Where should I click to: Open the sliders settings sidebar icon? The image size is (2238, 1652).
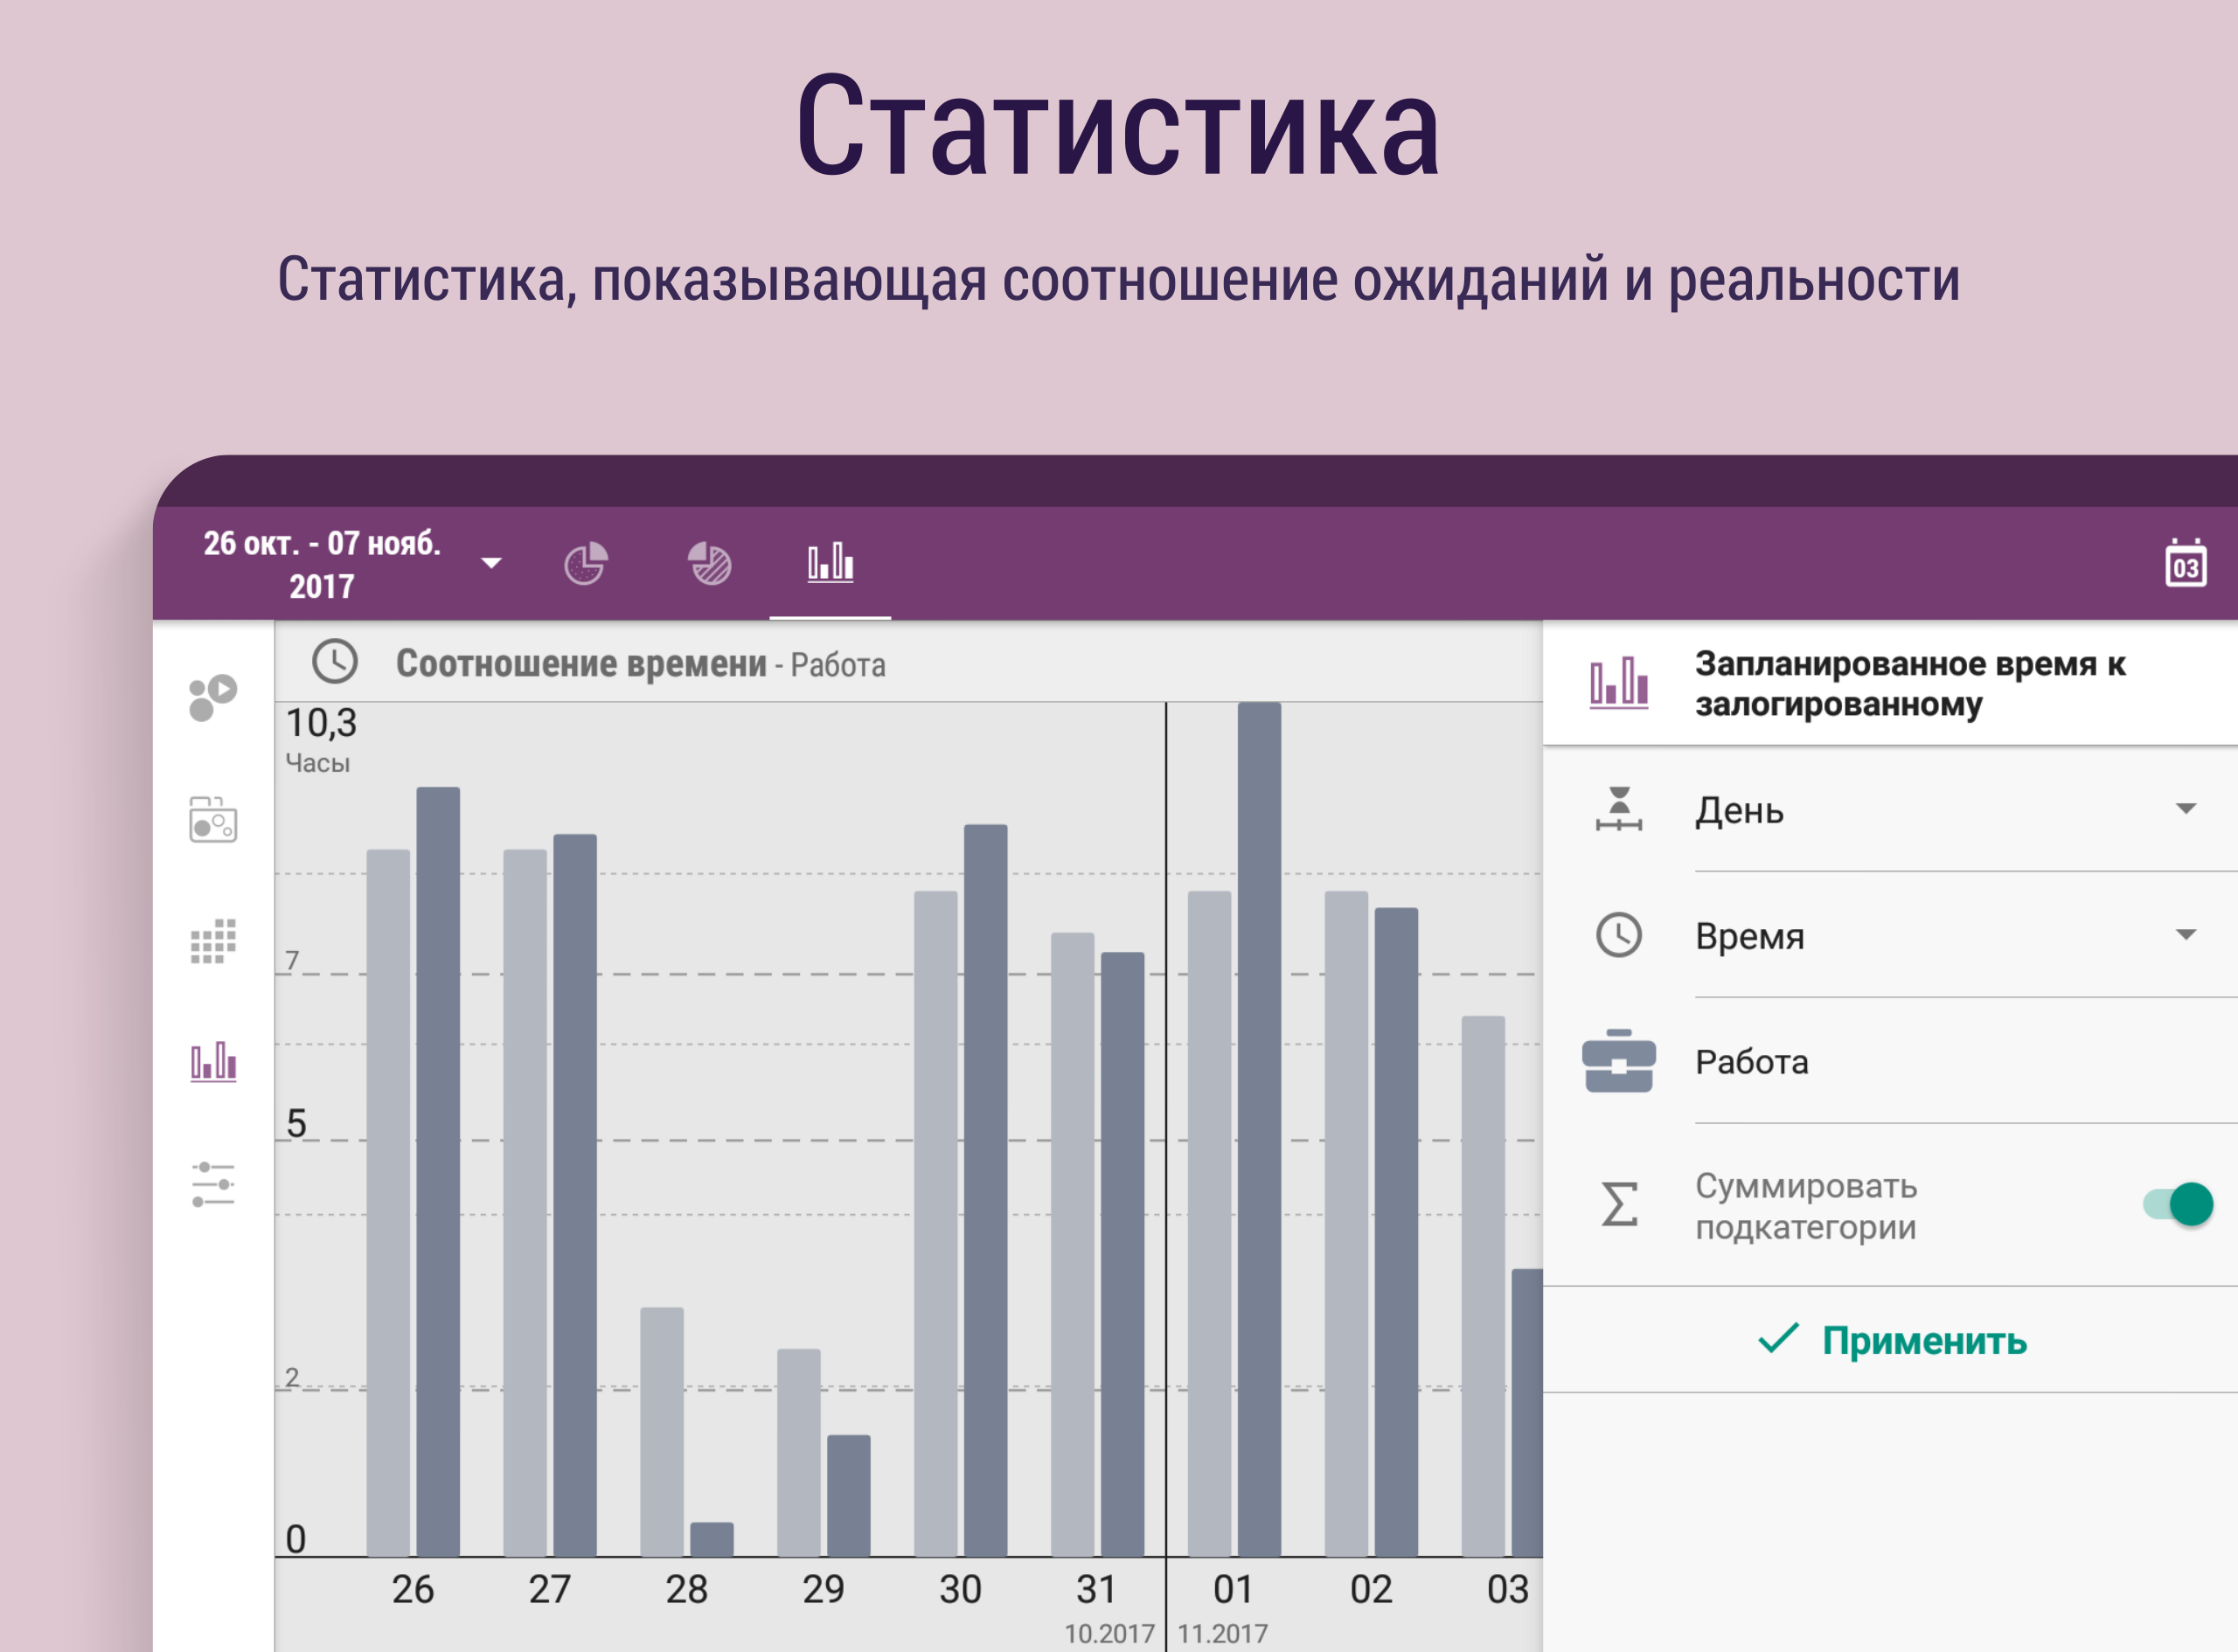[213, 1184]
